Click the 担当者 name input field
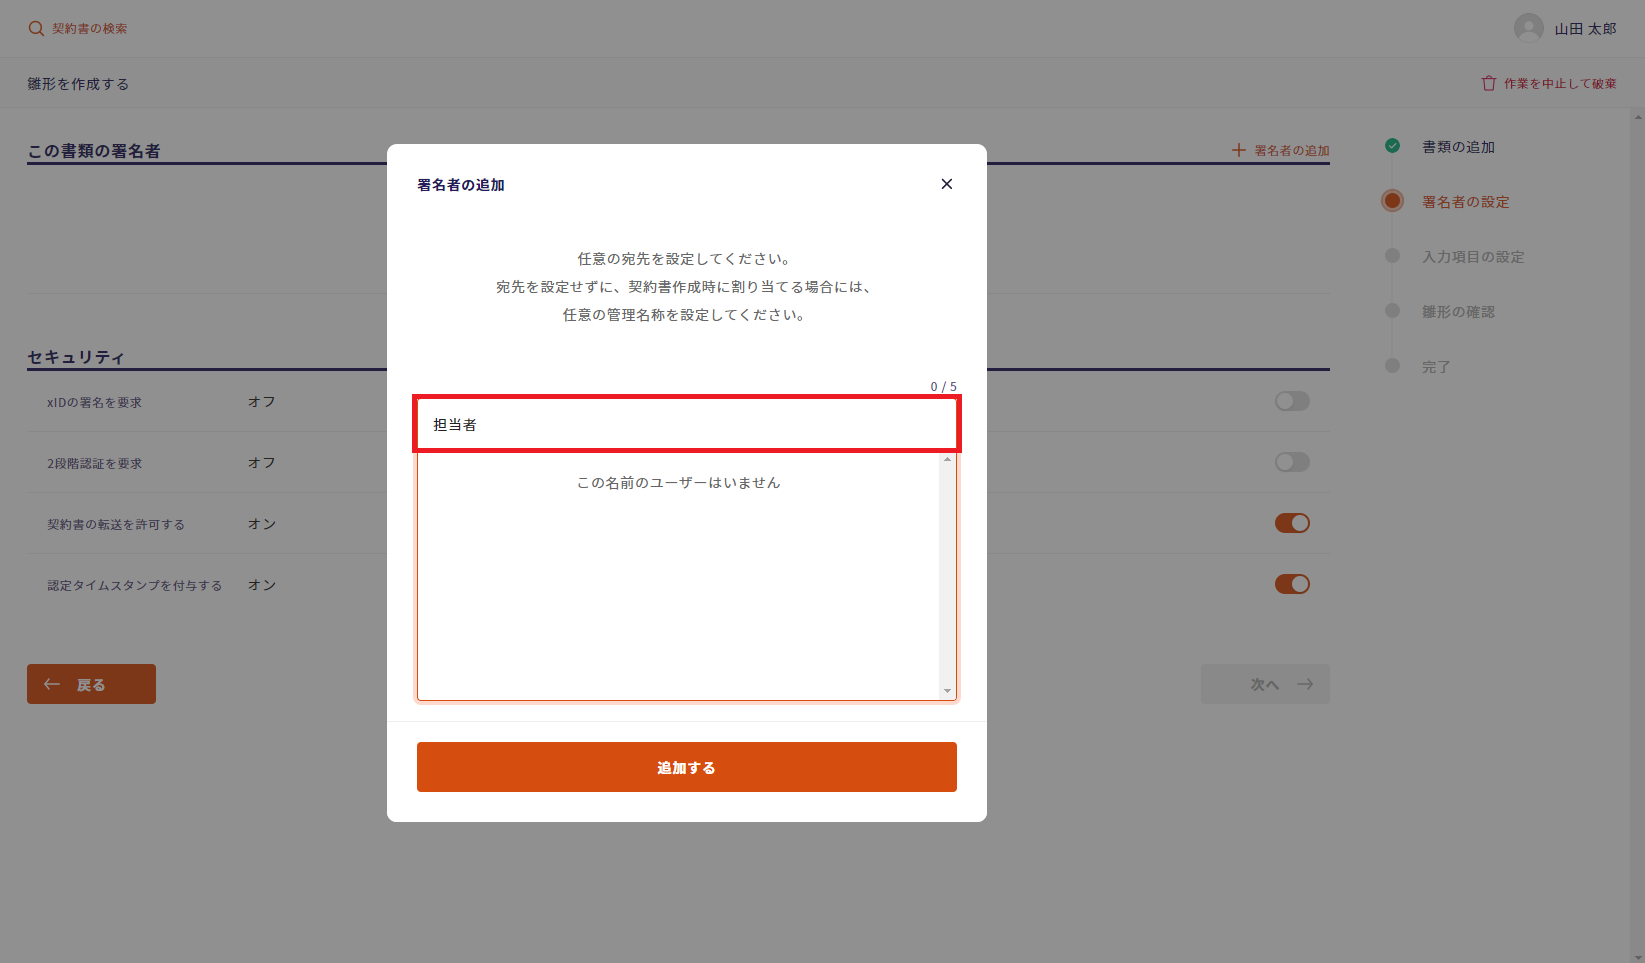Viewport: 1645px width, 963px height. coord(686,425)
